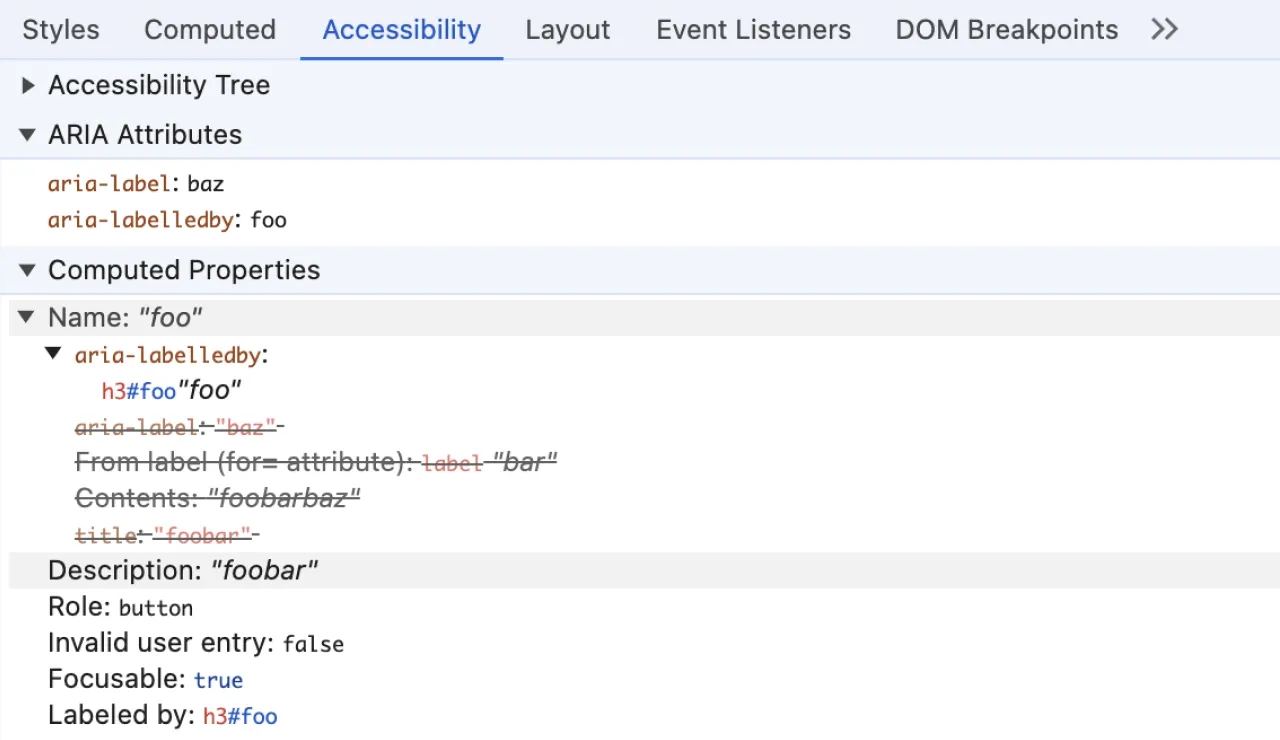The width and height of the screenshot is (1280, 740).
Task: Click the More tabs chevron icon
Action: point(1163,30)
